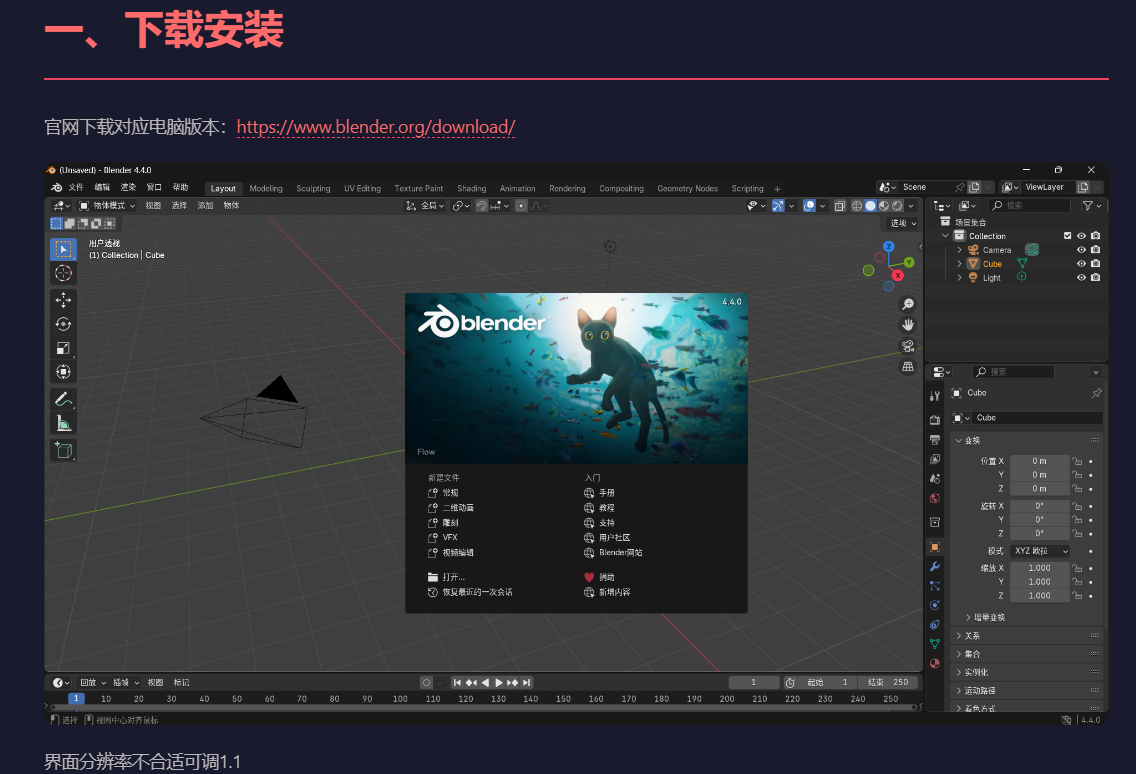
Task: Expand the 运动路径 panel
Action: pos(1026,691)
